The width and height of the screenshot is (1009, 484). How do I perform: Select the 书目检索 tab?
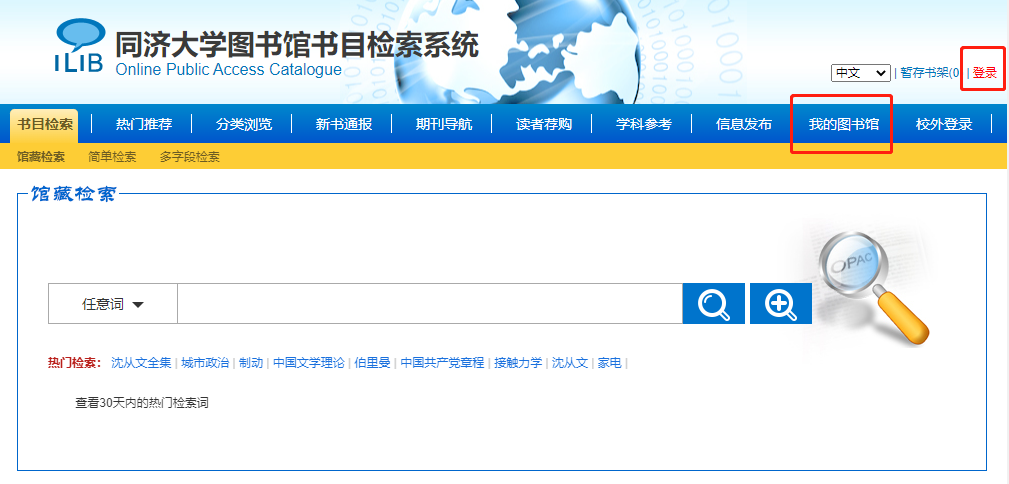point(44,125)
